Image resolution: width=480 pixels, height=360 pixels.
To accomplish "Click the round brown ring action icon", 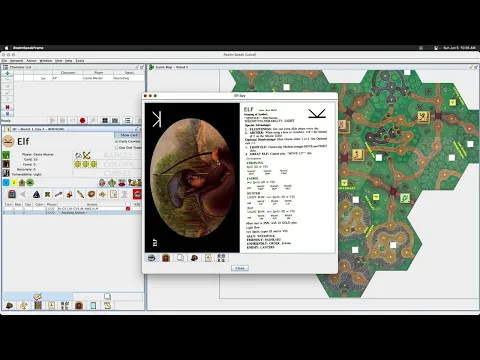I will point(91,194).
